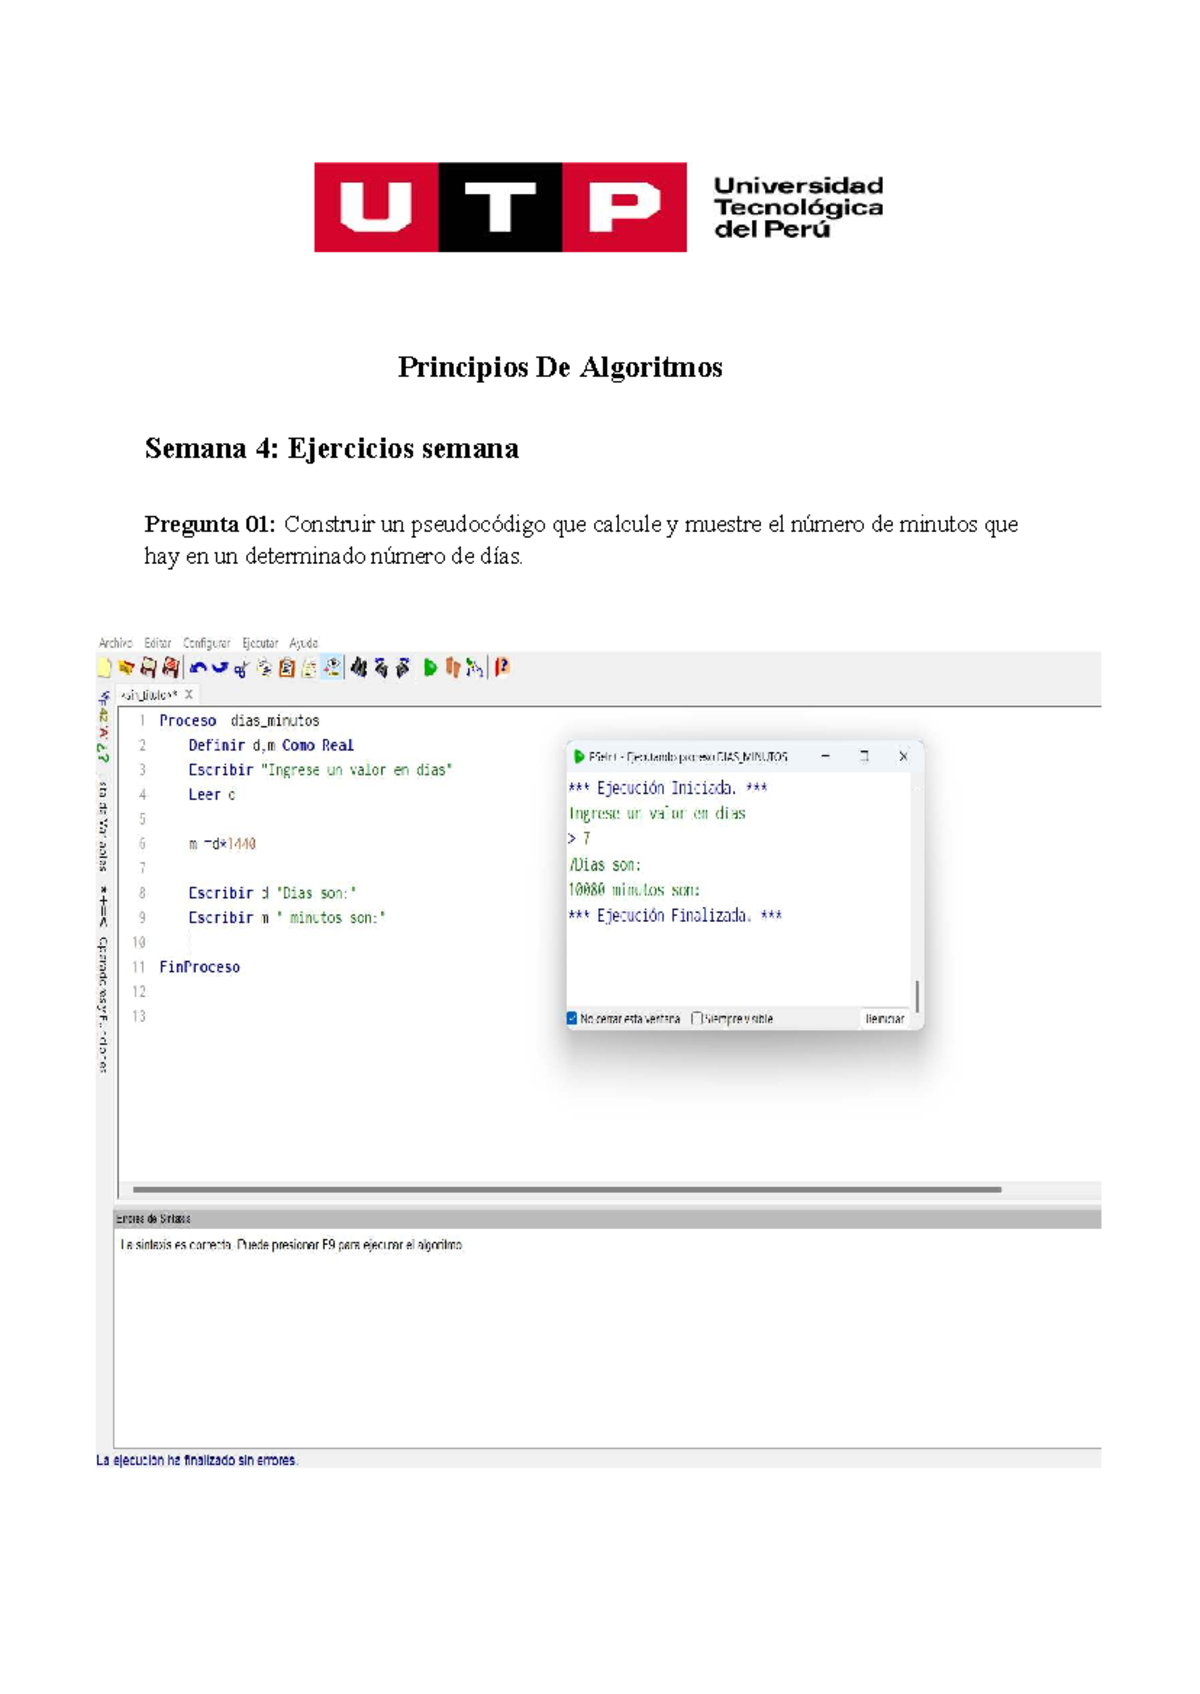Check the 'Siempre visible' checkbox
1200x1694 pixels.
coord(697,1019)
